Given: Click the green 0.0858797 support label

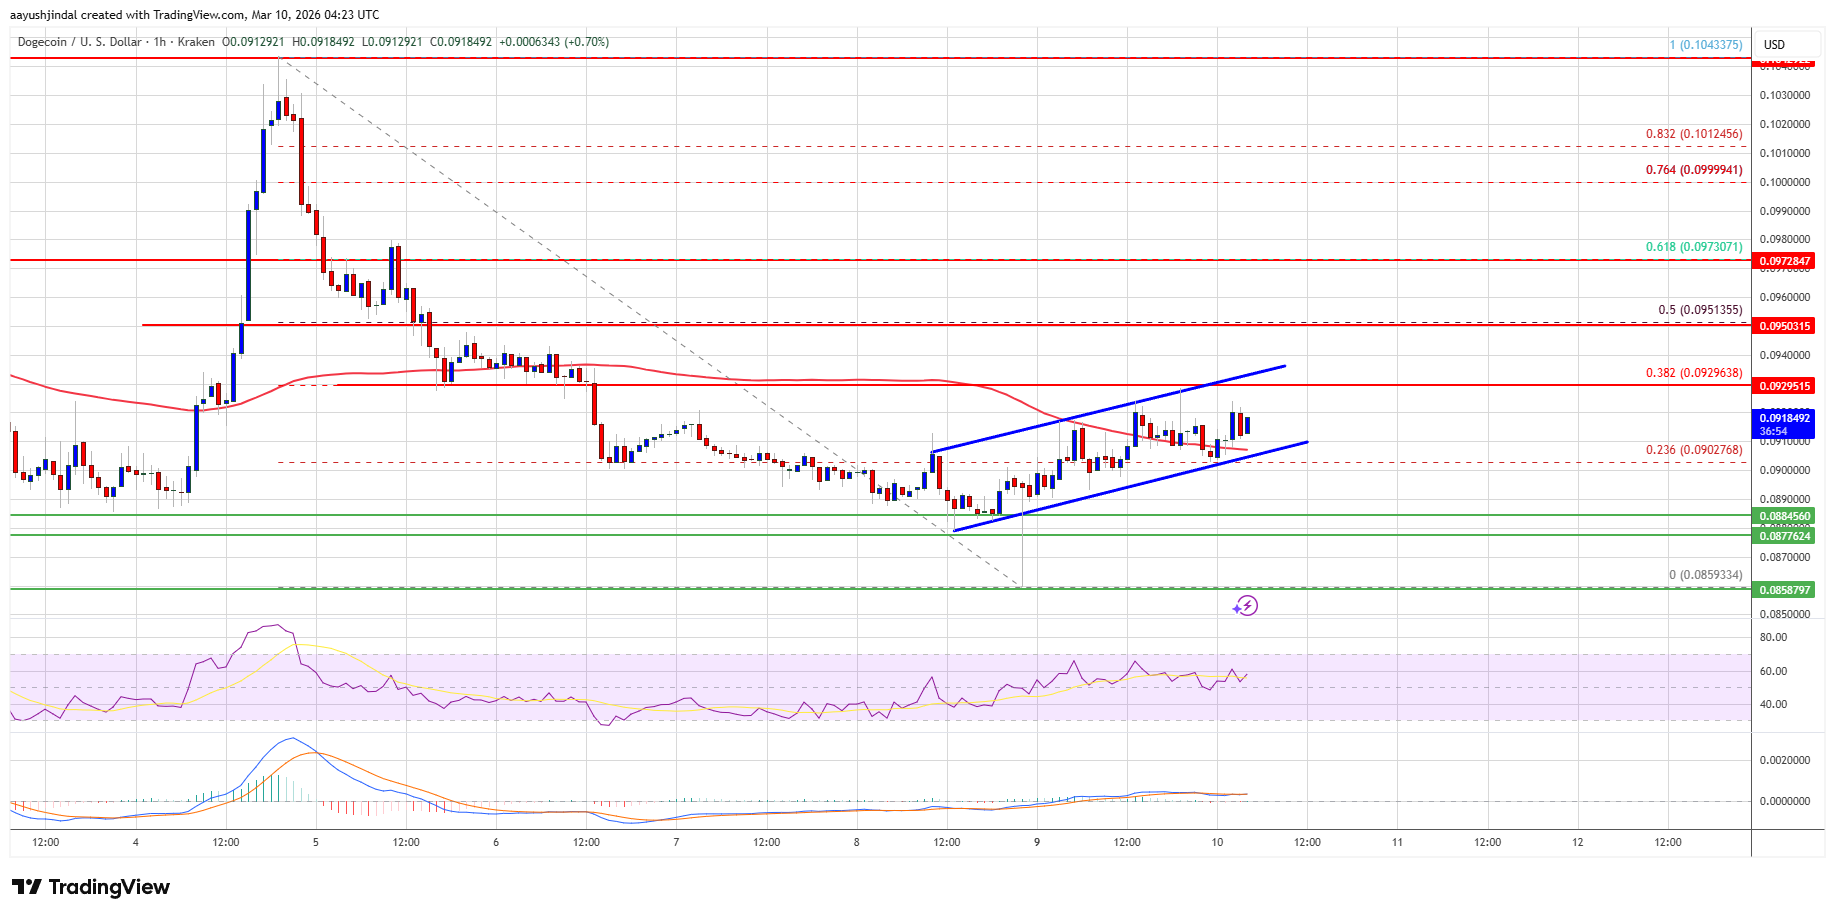Looking at the screenshot, I should pos(1785,590).
